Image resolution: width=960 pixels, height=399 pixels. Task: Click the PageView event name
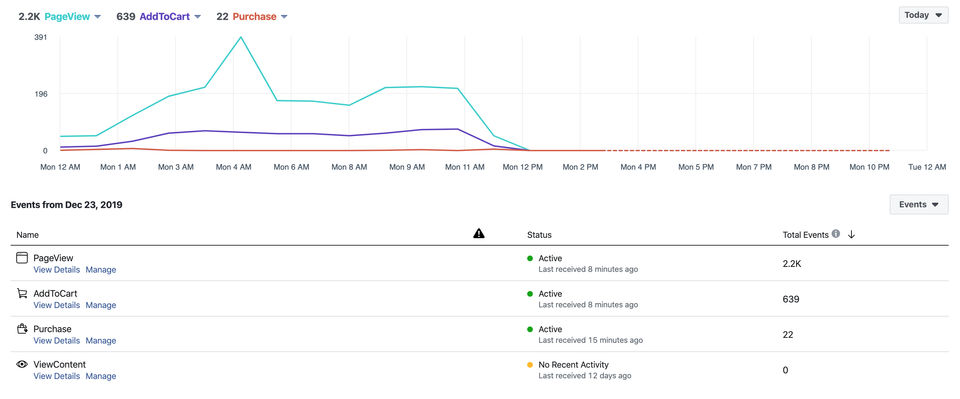tap(53, 258)
